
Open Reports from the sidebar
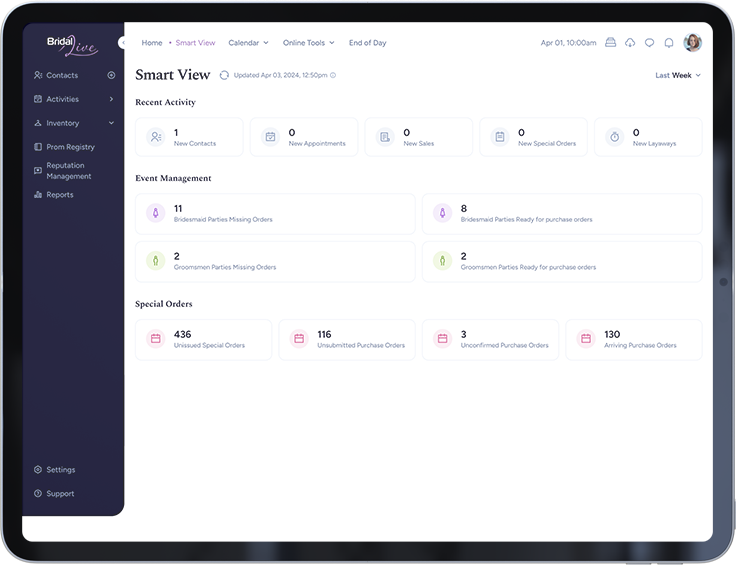coord(60,195)
